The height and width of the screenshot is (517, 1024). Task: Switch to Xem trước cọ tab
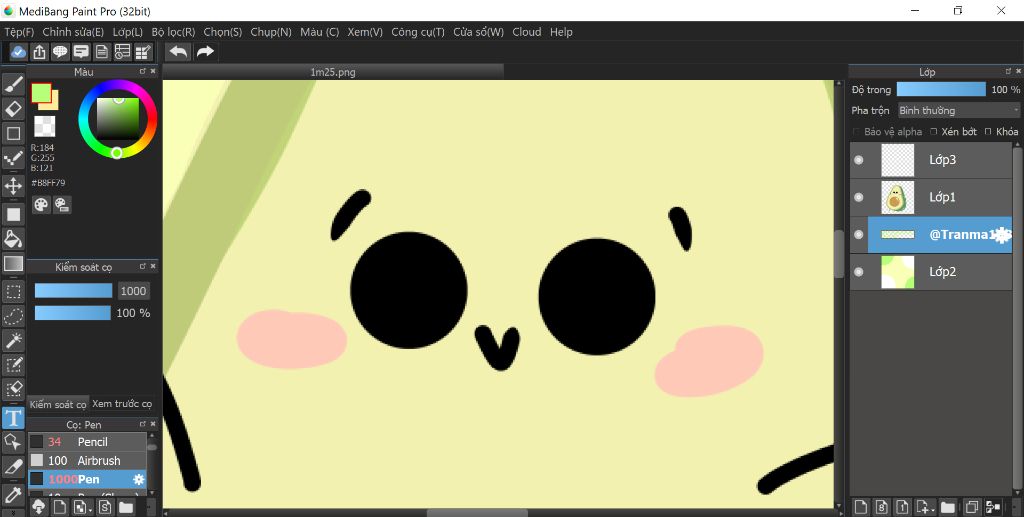122,404
